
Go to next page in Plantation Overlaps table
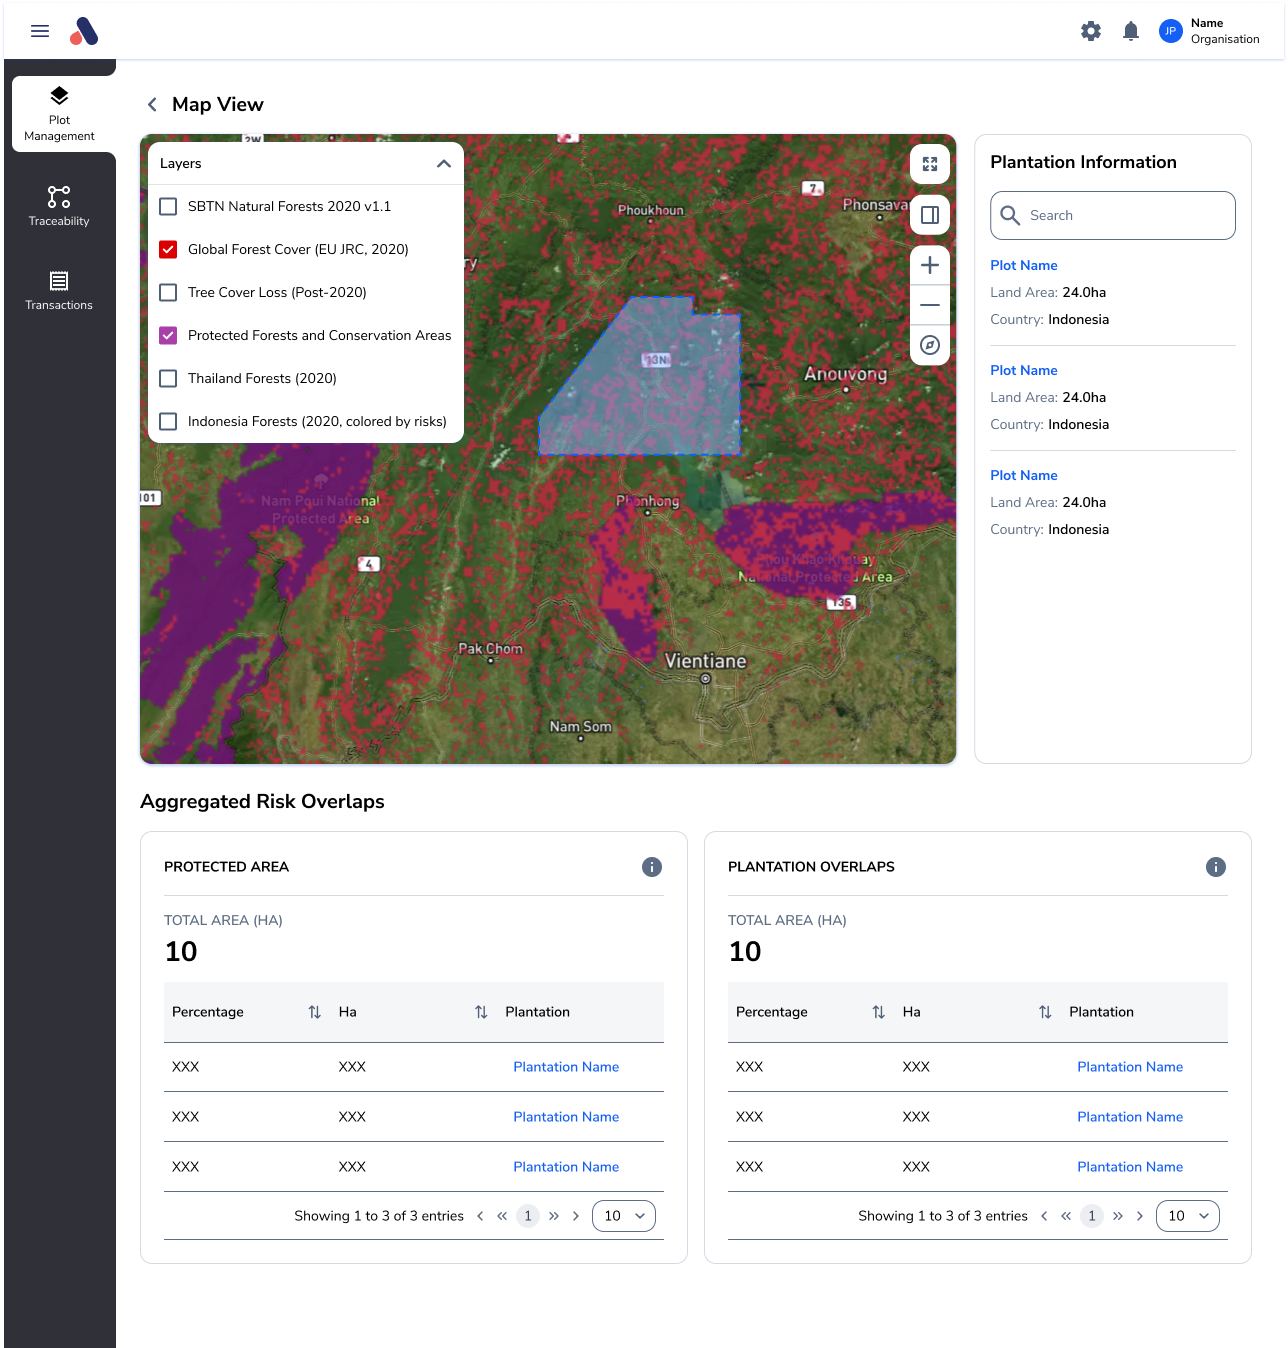click(x=1140, y=1216)
